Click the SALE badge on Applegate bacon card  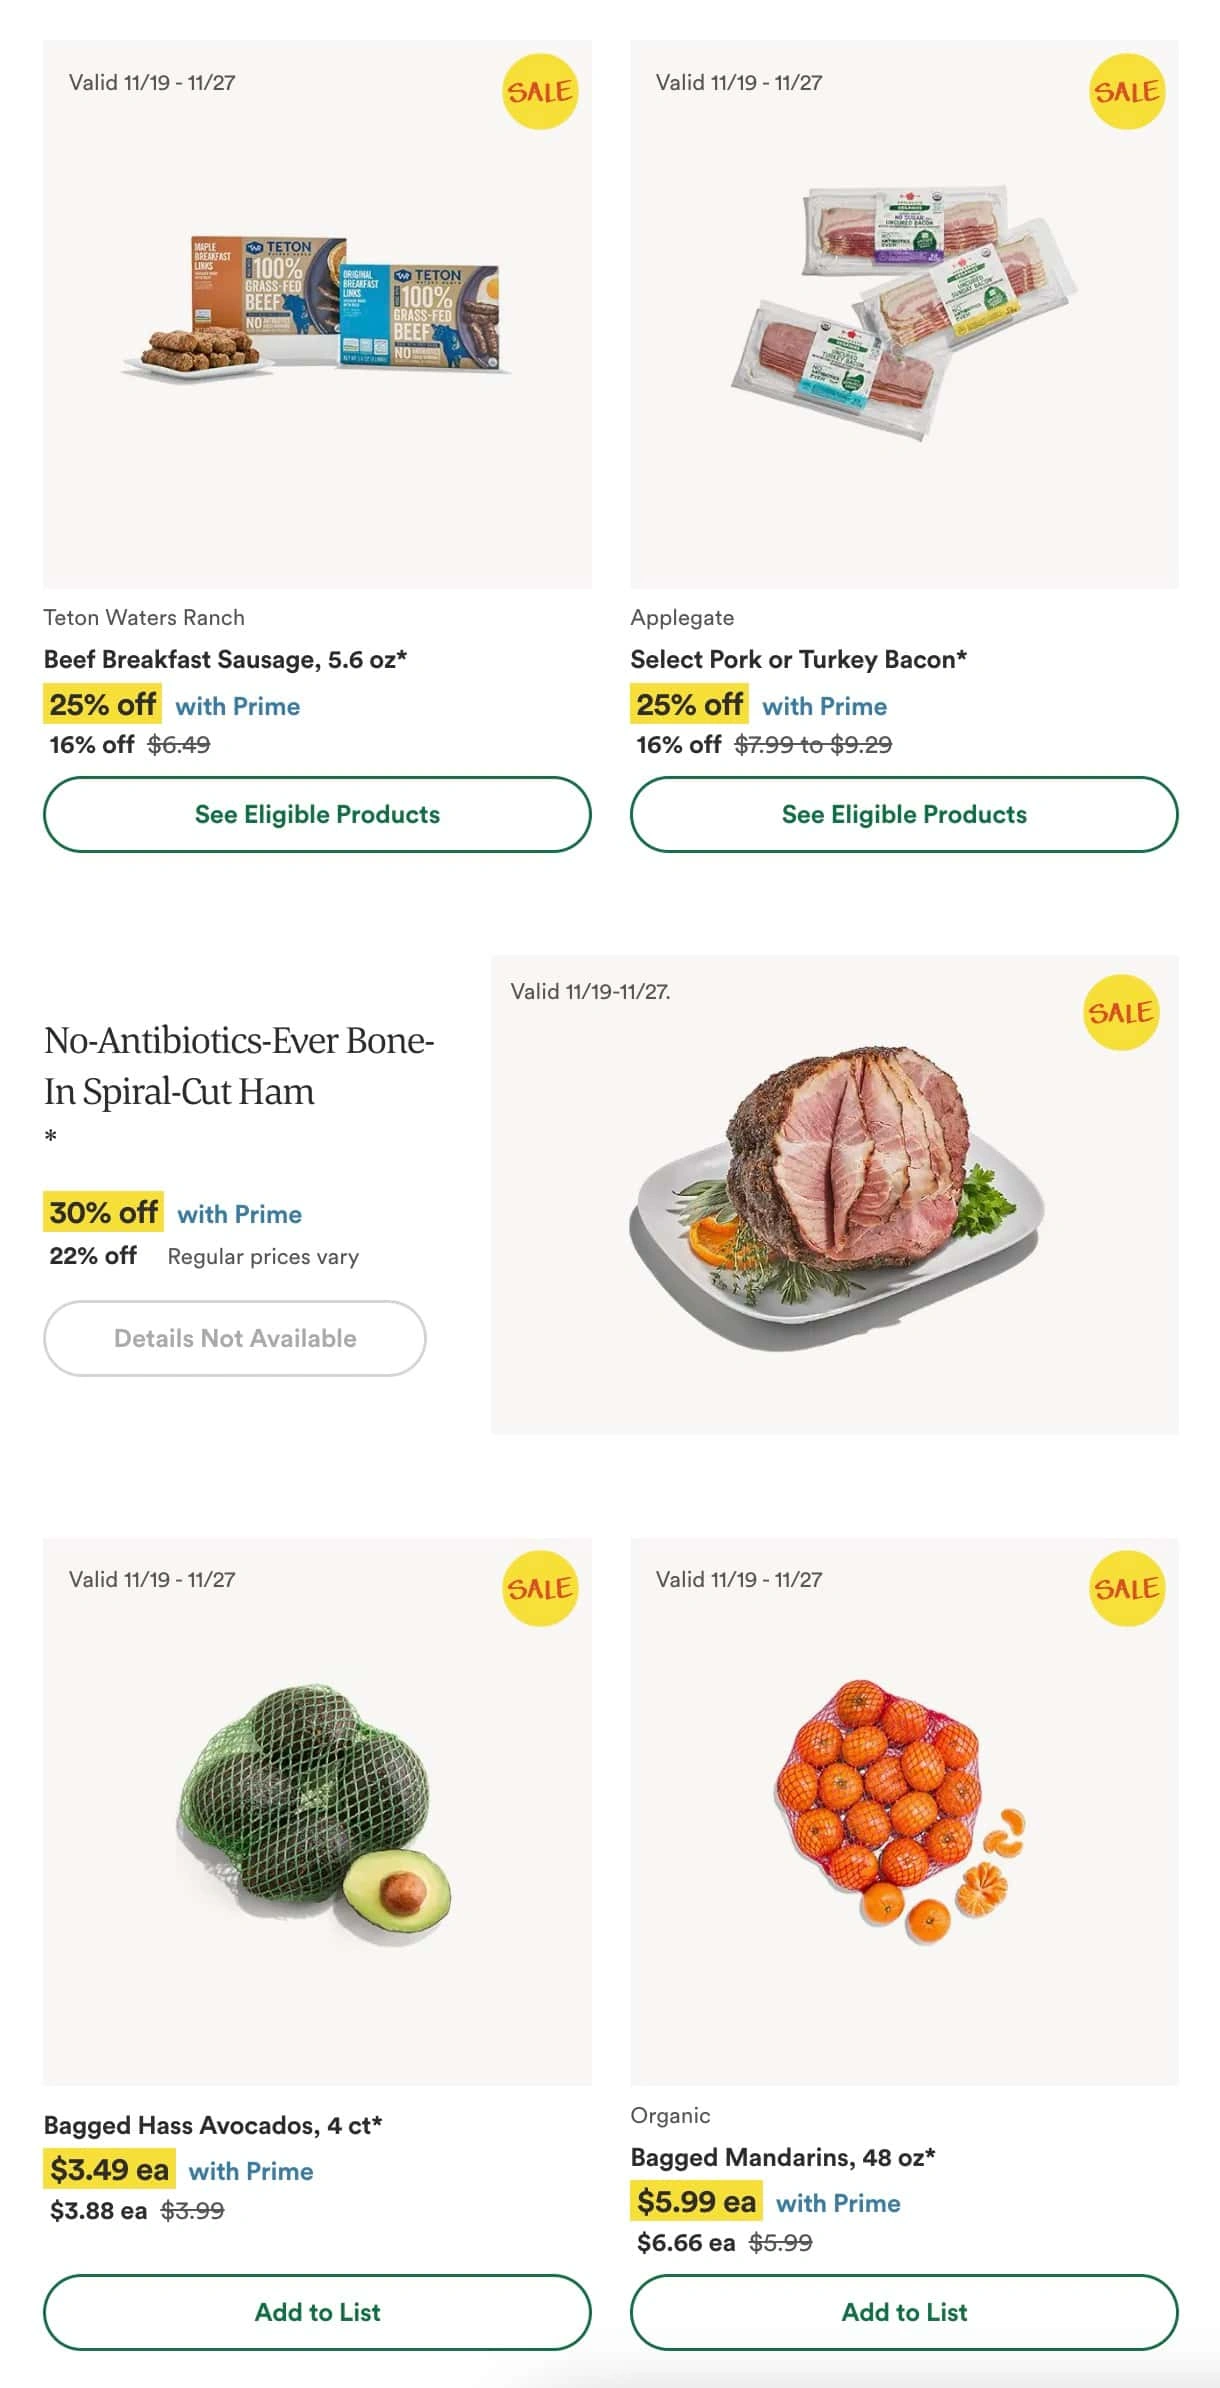point(1126,91)
